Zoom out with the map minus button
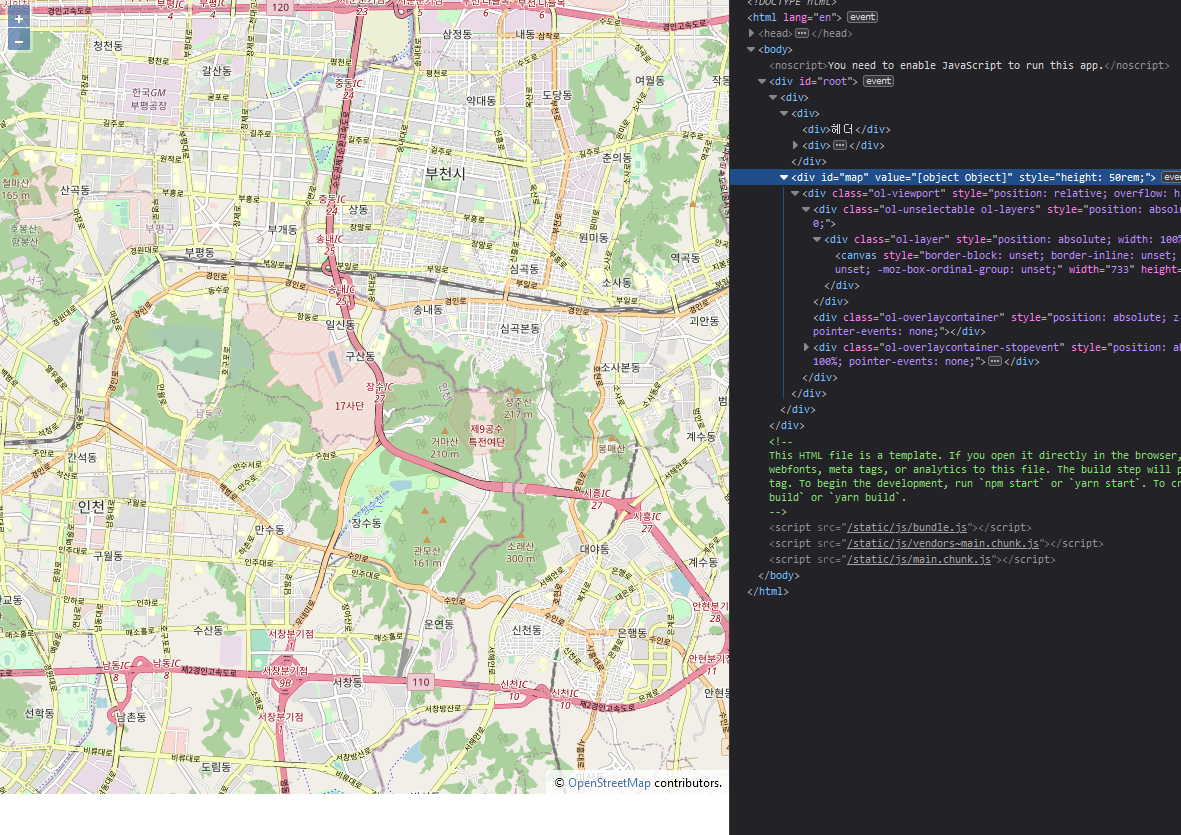The width and height of the screenshot is (1181, 835). pos(18,41)
